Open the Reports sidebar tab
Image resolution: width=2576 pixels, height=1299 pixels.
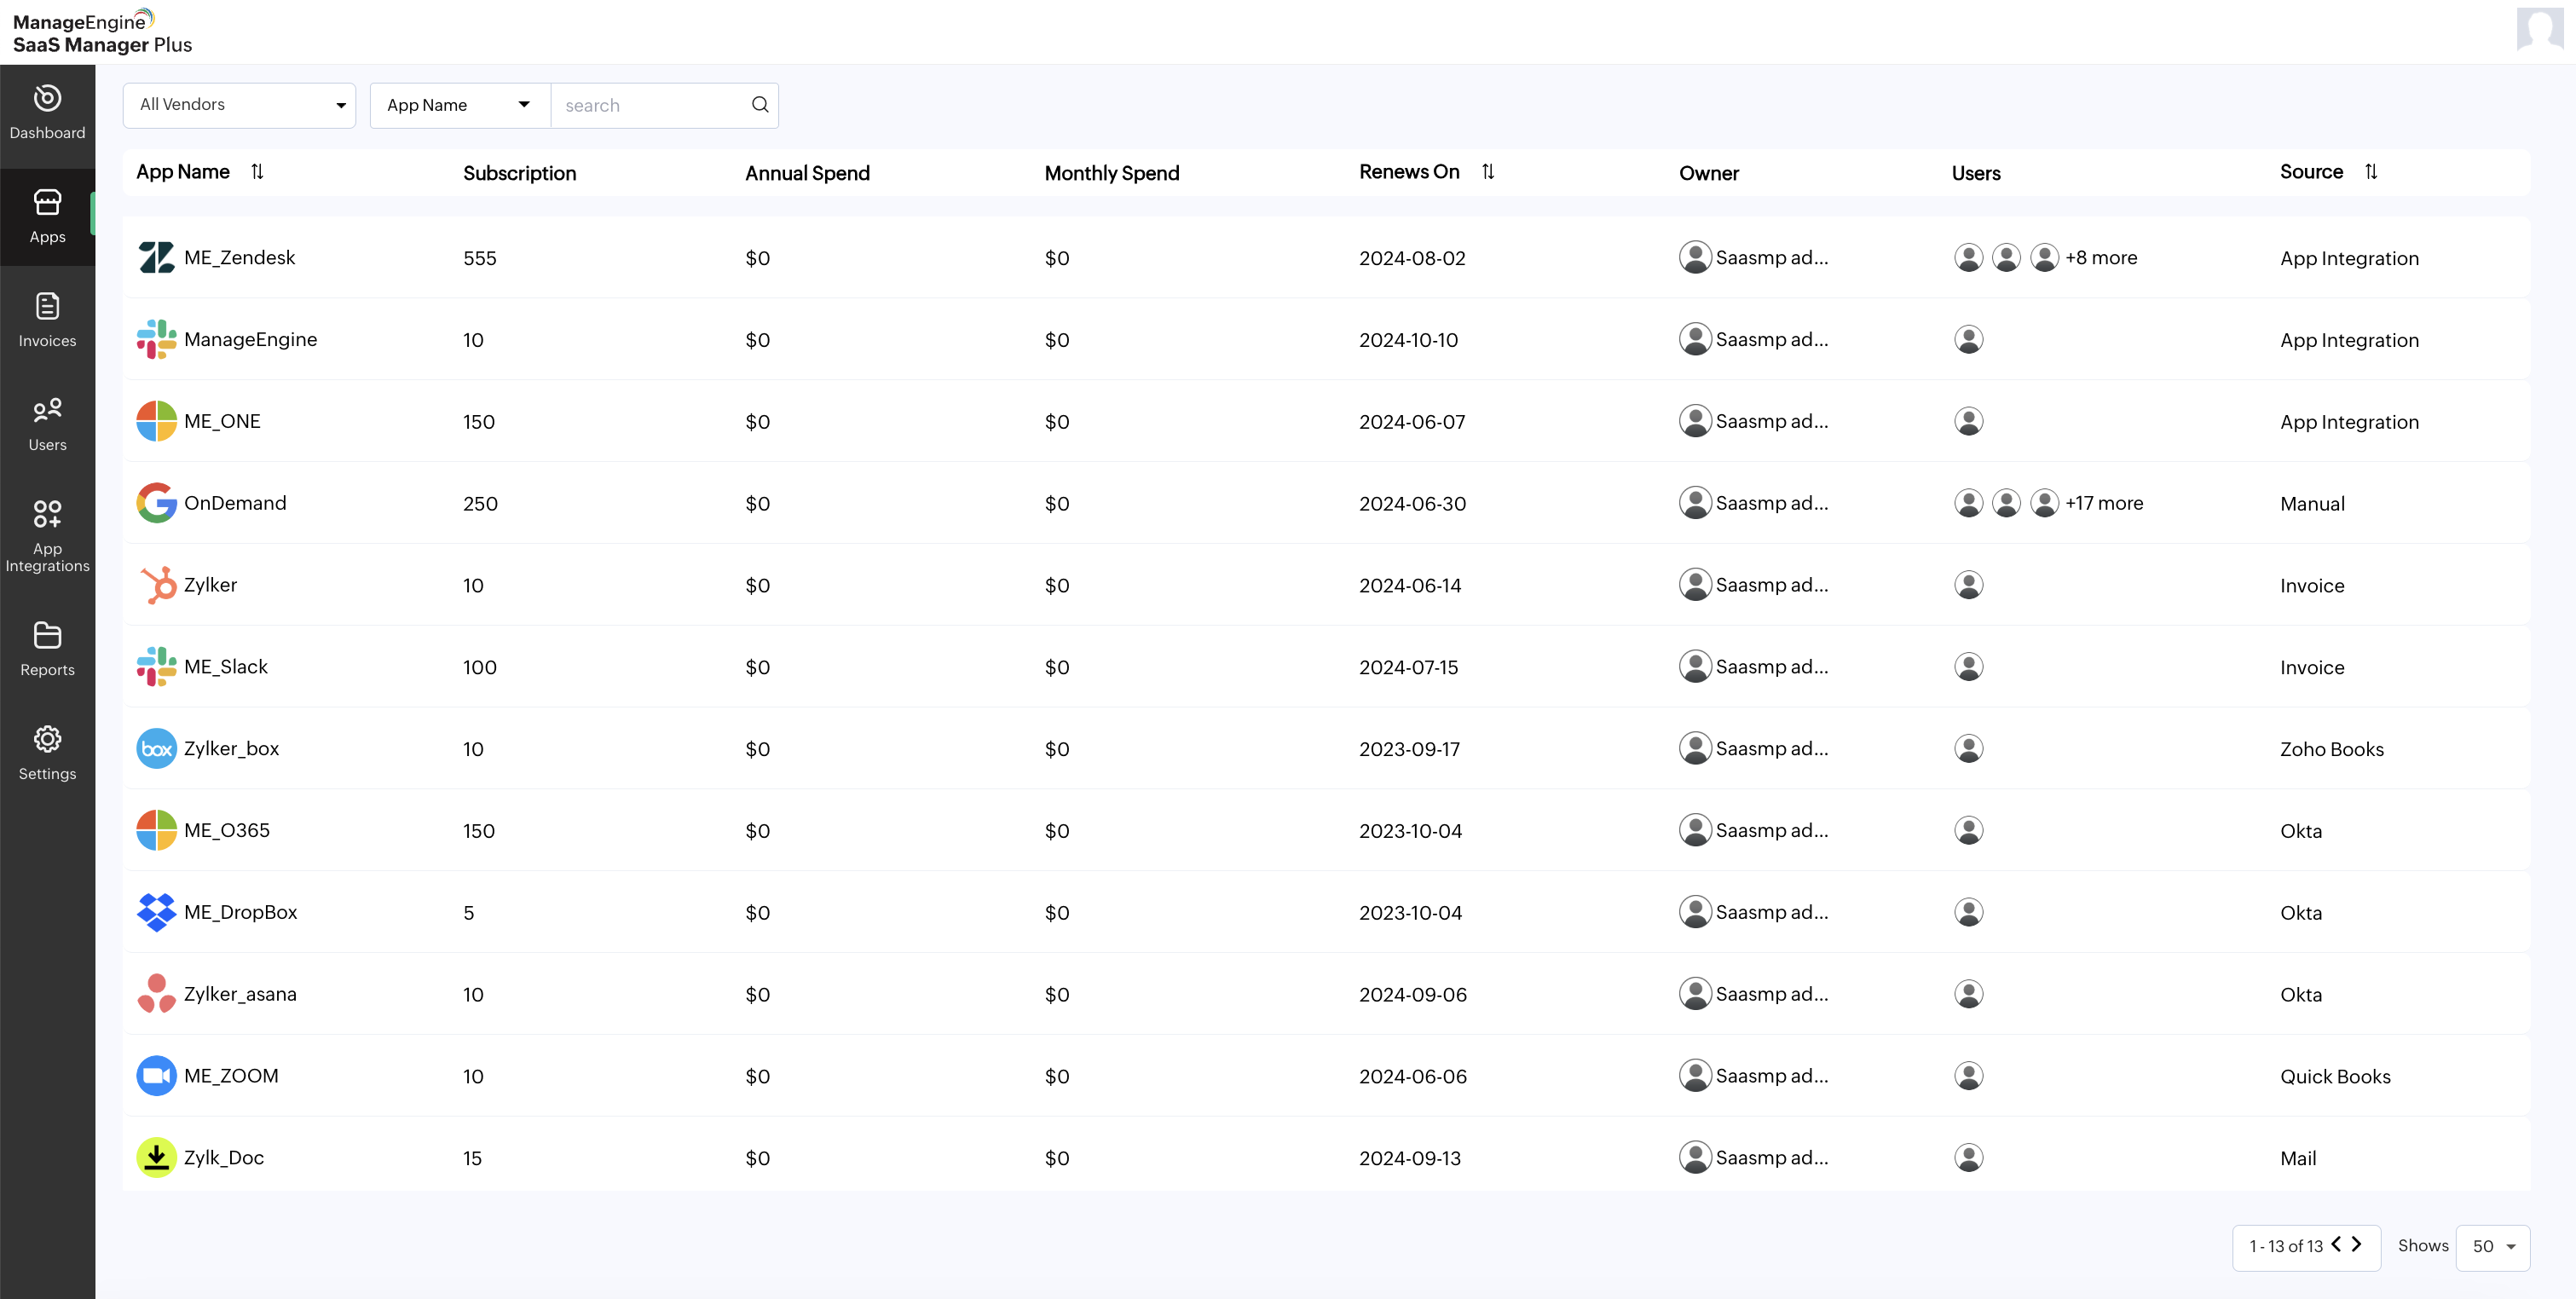click(x=47, y=648)
